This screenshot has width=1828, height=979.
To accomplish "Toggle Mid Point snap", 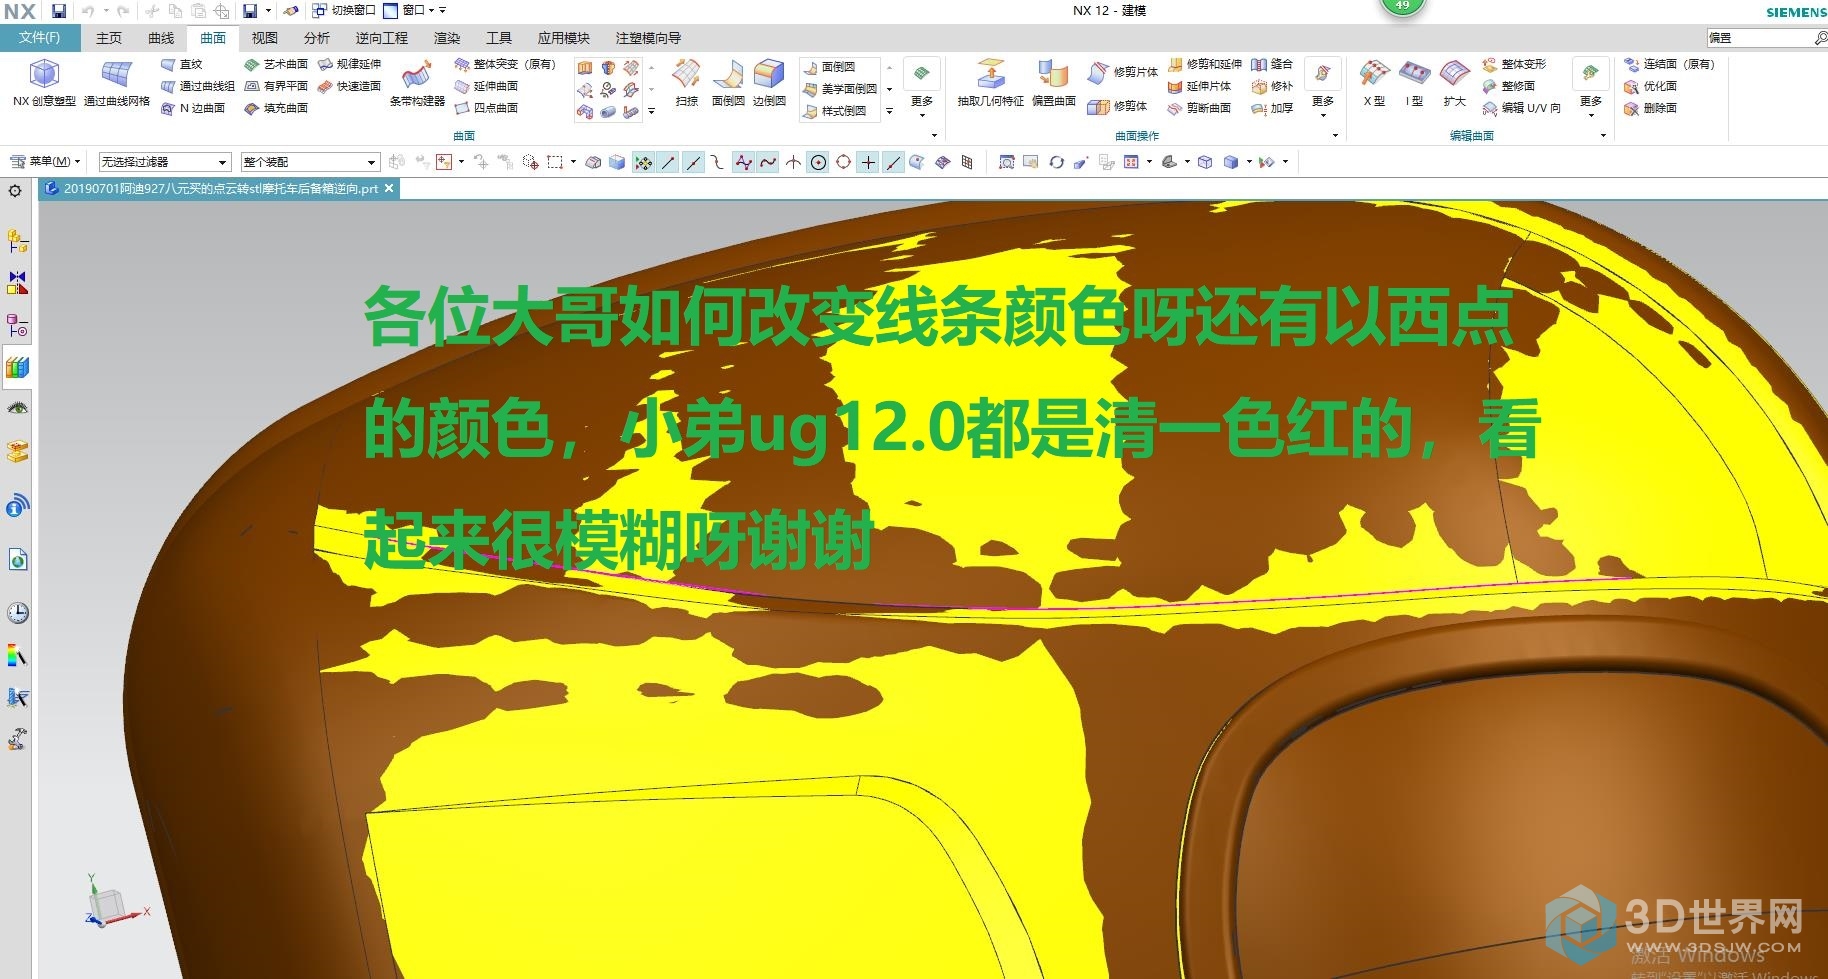I will coord(693,162).
